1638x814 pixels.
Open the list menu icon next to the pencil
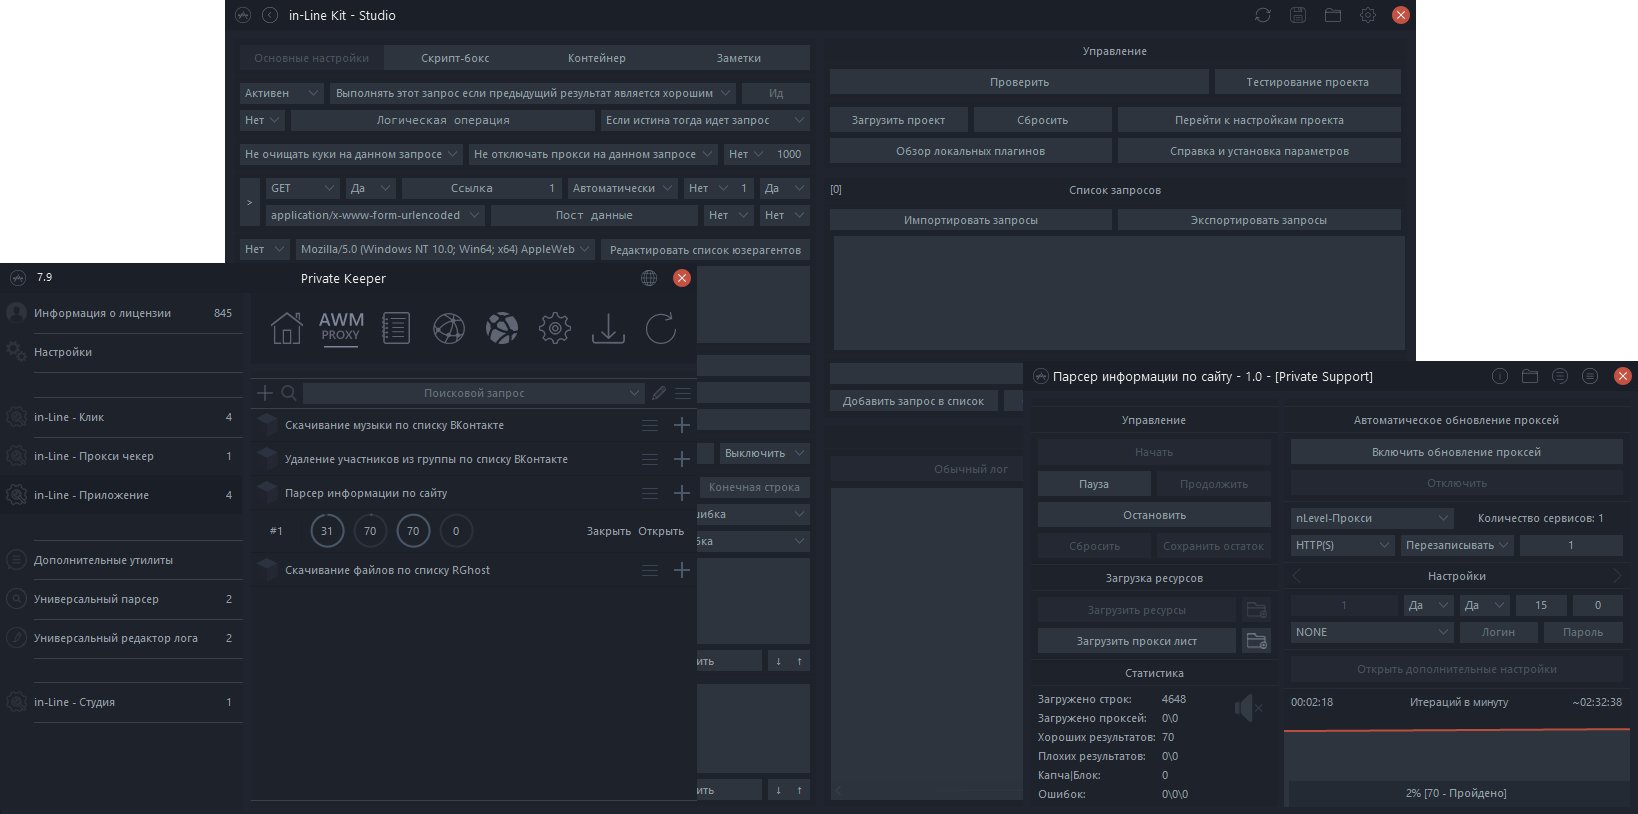tap(683, 393)
